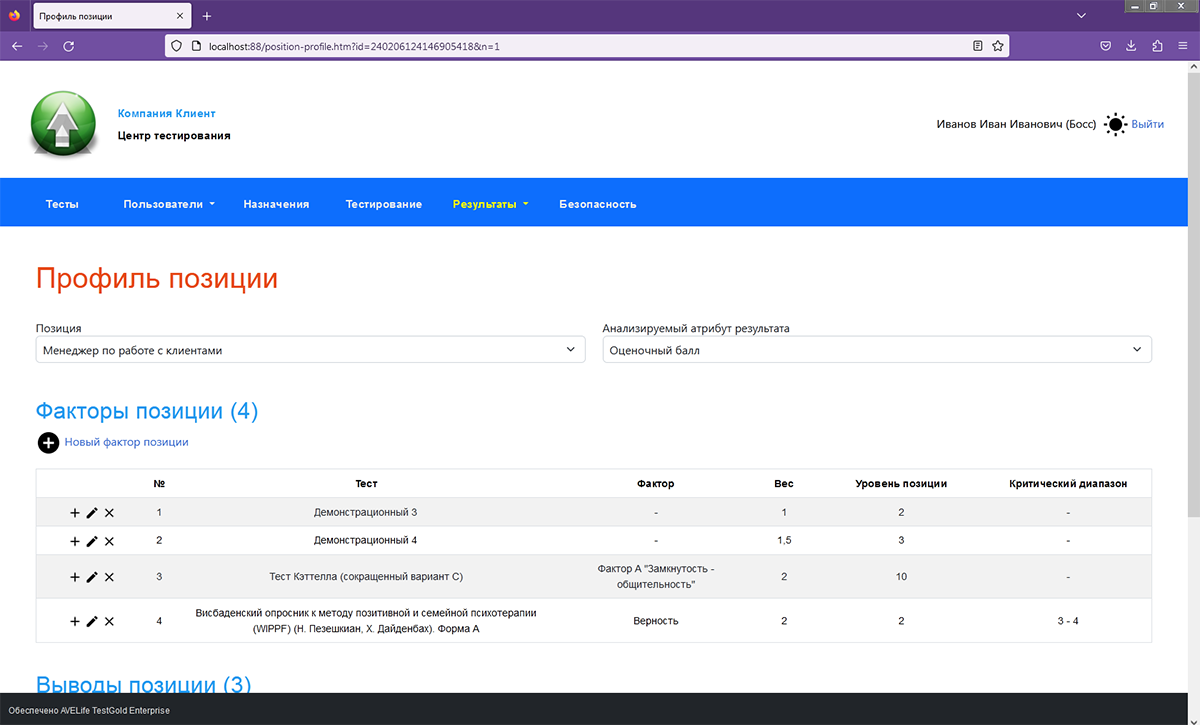Open the Безопасность navigation item
Image resolution: width=1200 pixels, height=725 pixels.
click(x=597, y=204)
